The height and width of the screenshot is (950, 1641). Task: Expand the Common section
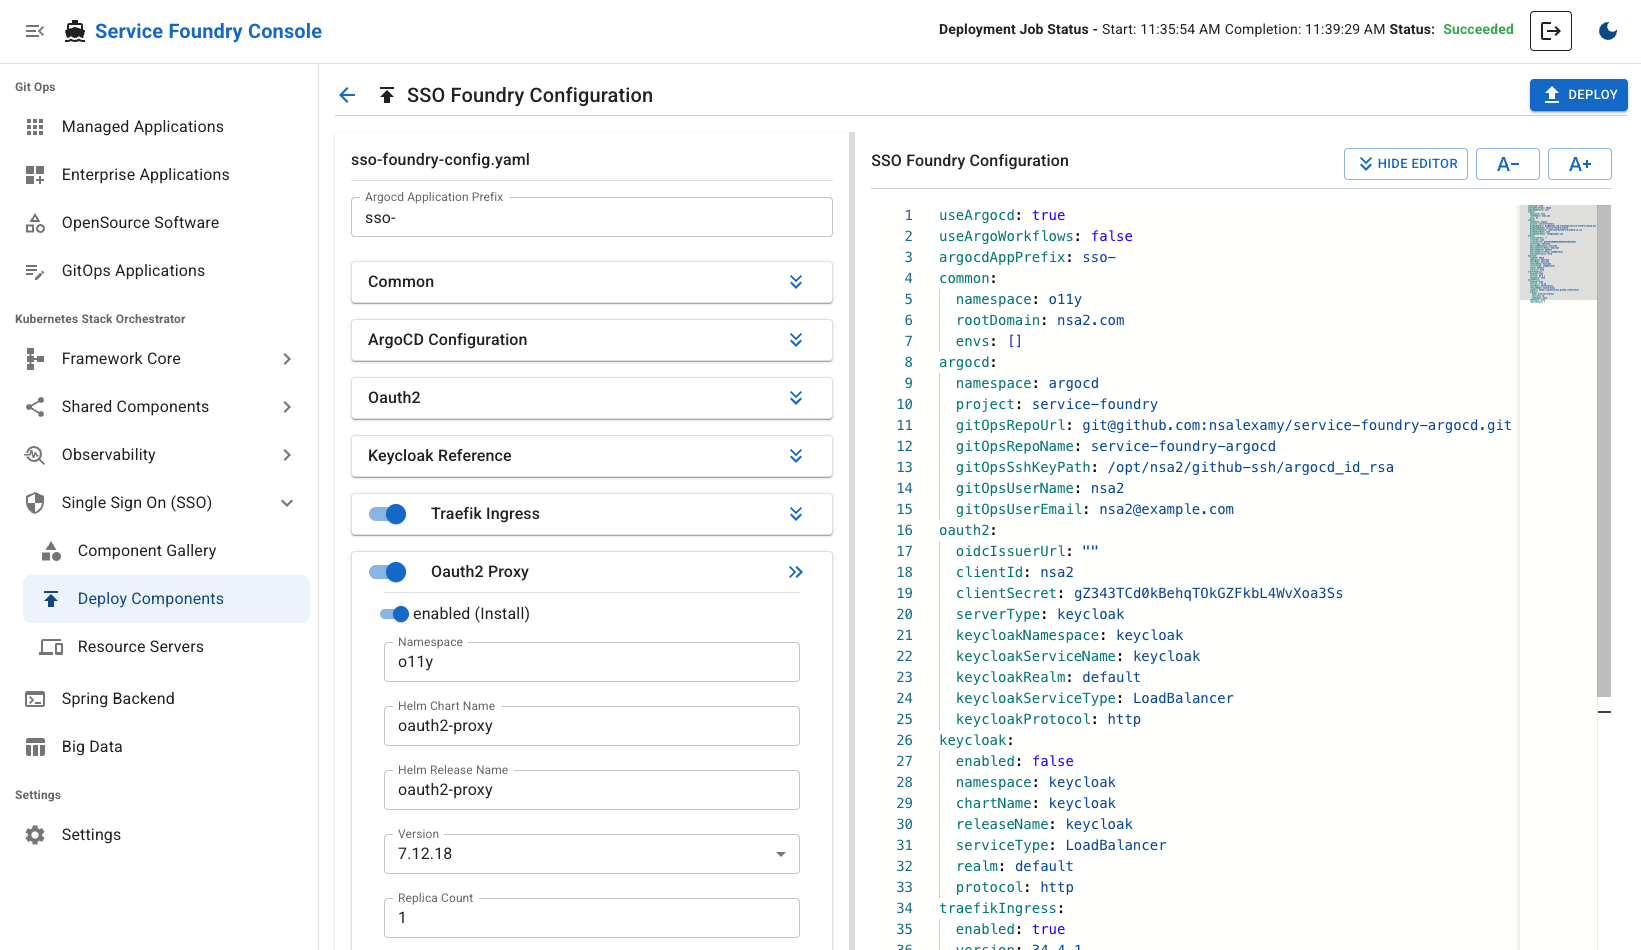pos(796,282)
